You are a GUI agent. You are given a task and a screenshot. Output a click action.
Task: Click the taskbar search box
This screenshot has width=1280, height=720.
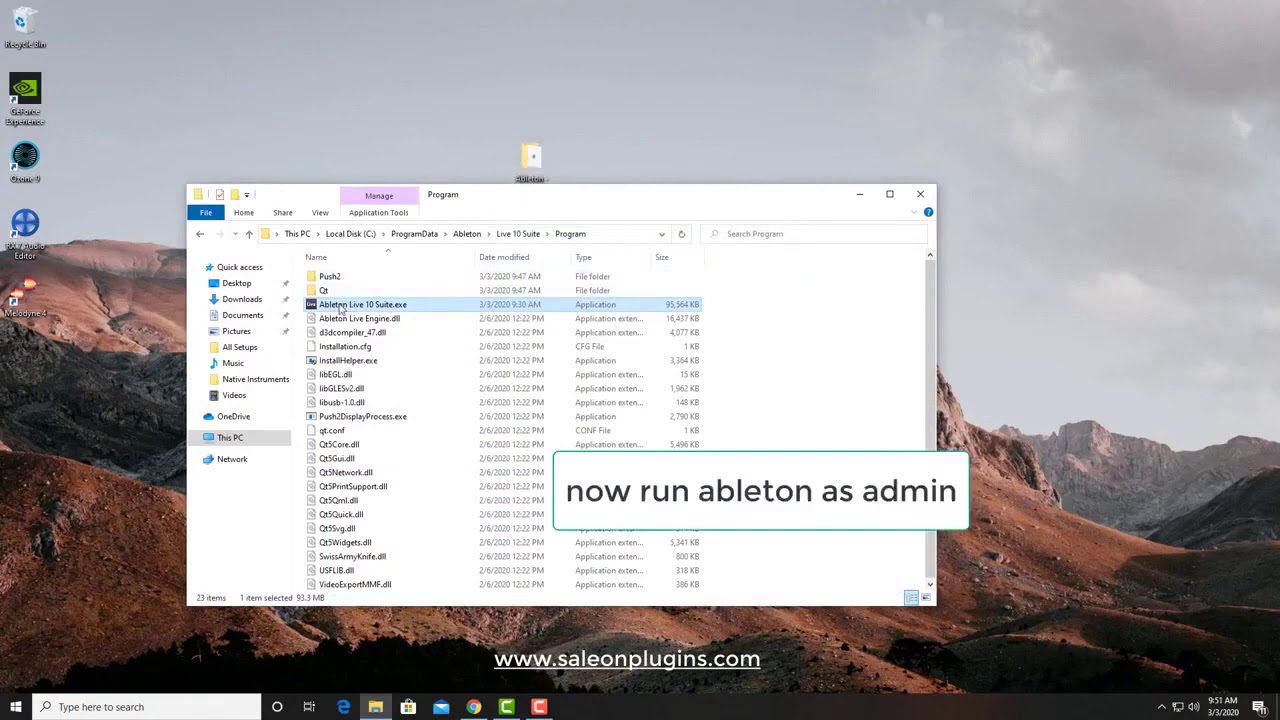point(146,707)
